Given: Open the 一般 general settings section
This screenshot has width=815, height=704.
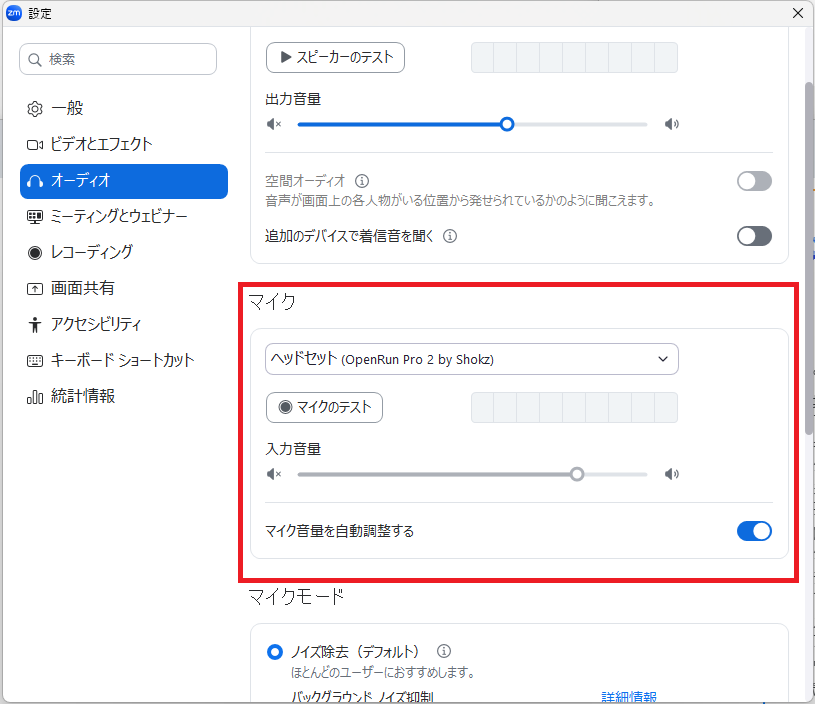Looking at the screenshot, I should (124, 109).
